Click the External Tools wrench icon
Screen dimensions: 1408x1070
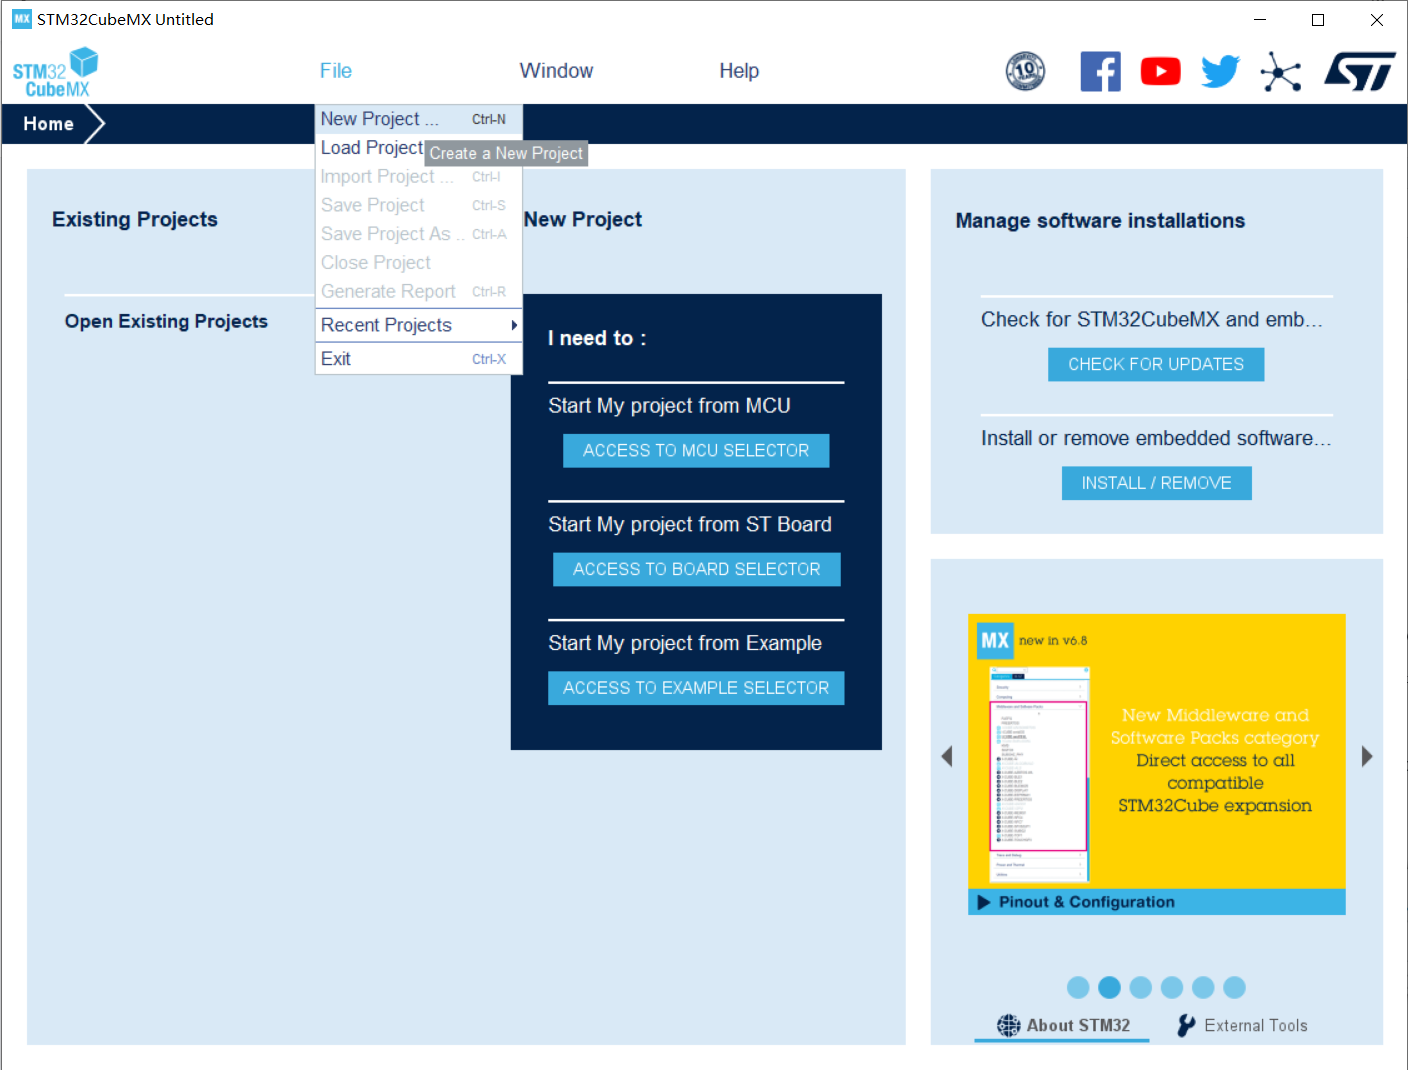pyautogui.click(x=1186, y=1025)
